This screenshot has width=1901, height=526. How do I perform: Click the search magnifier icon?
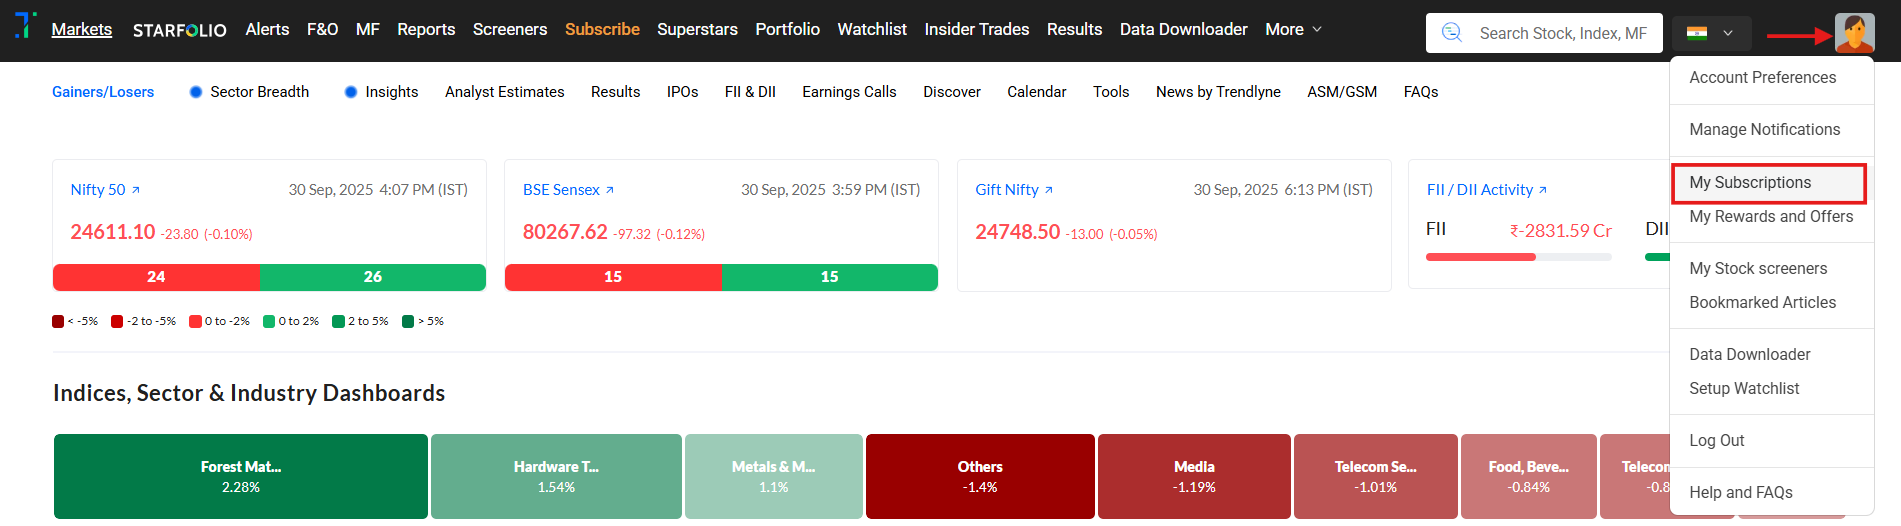[x=1451, y=33]
